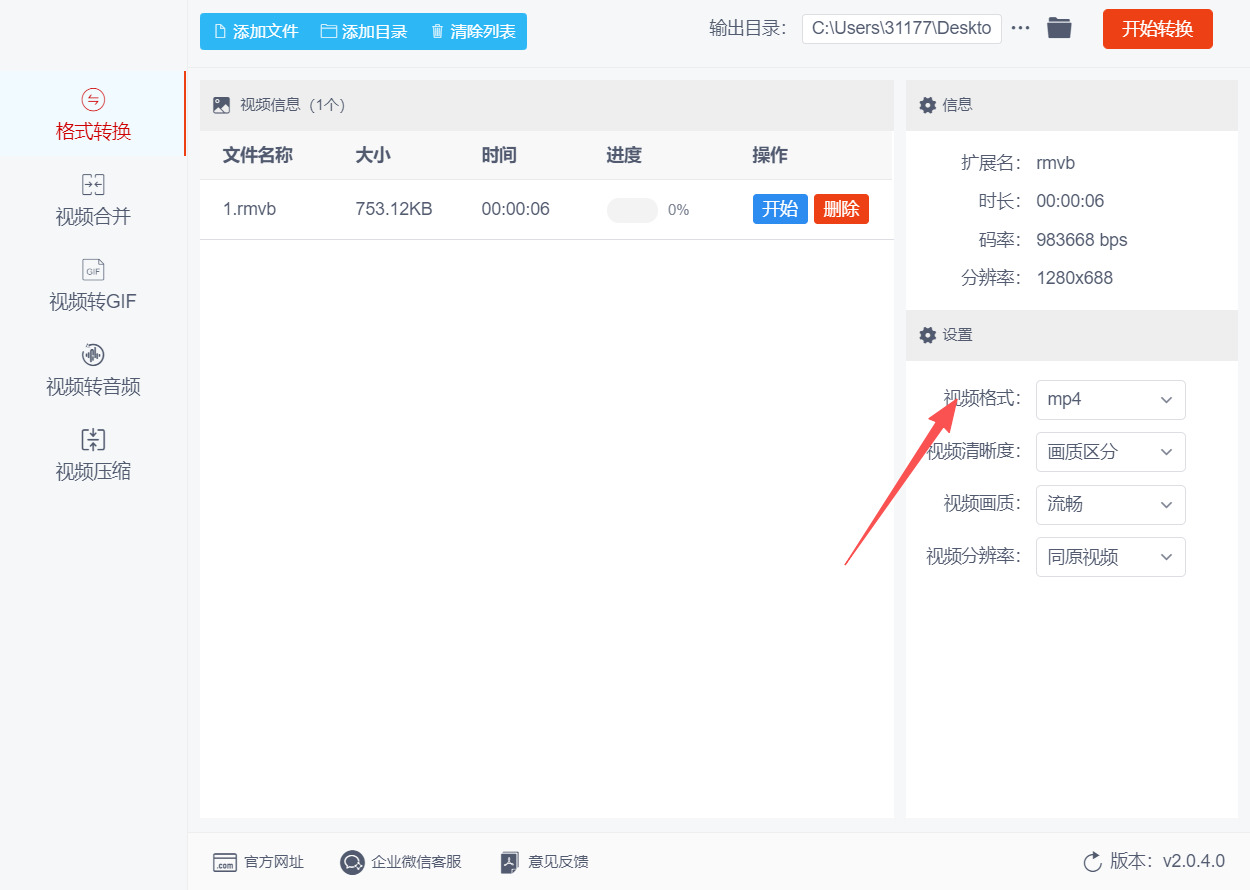The width and height of the screenshot is (1250, 890).
Task: Click the Add File (添加文件) button
Action: 256,32
